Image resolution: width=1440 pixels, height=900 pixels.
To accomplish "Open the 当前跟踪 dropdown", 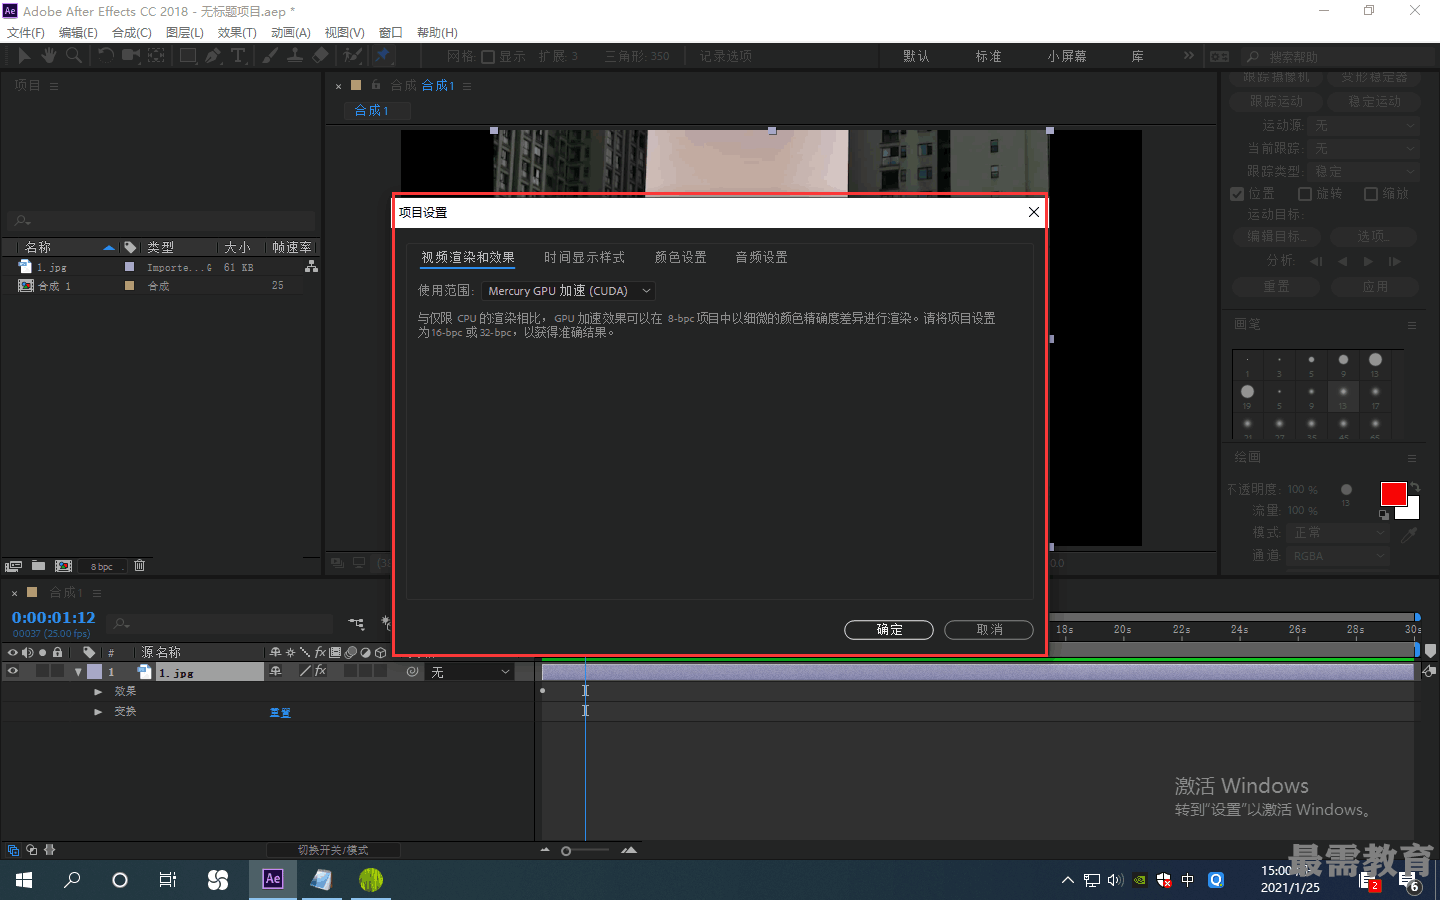I will [1365, 149].
